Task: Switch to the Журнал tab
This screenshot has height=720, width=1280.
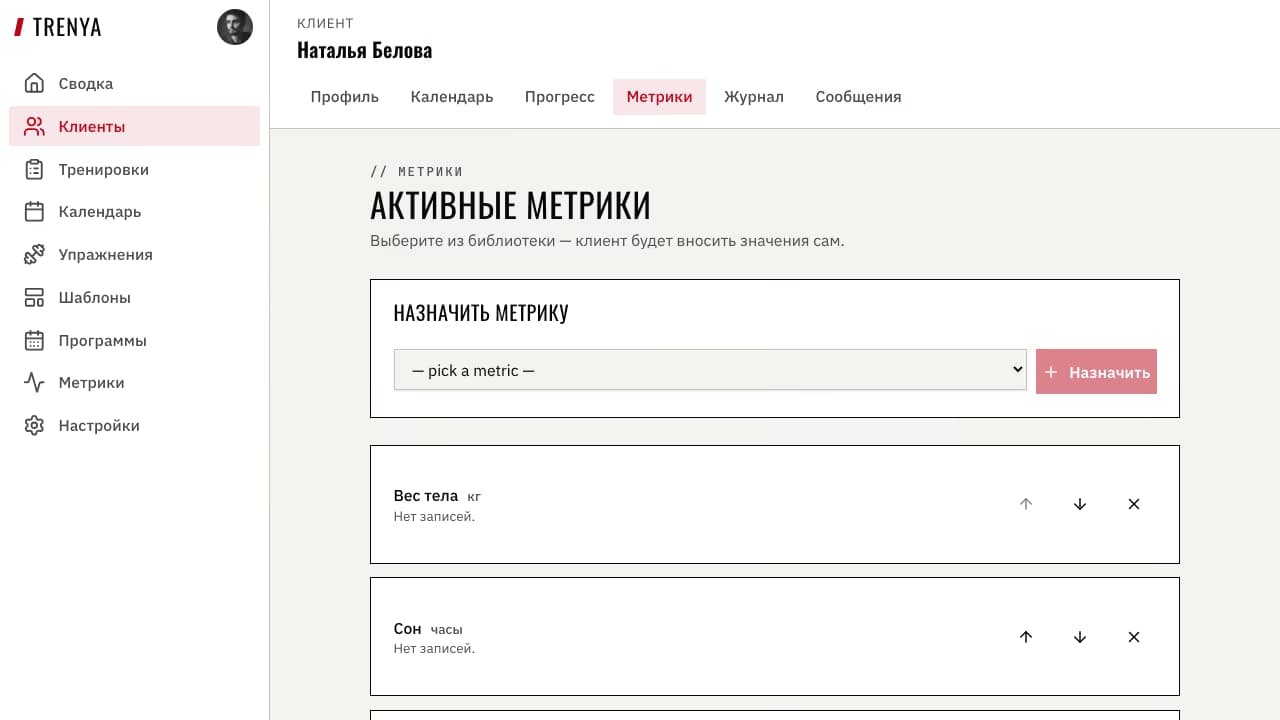Action: click(754, 97)
